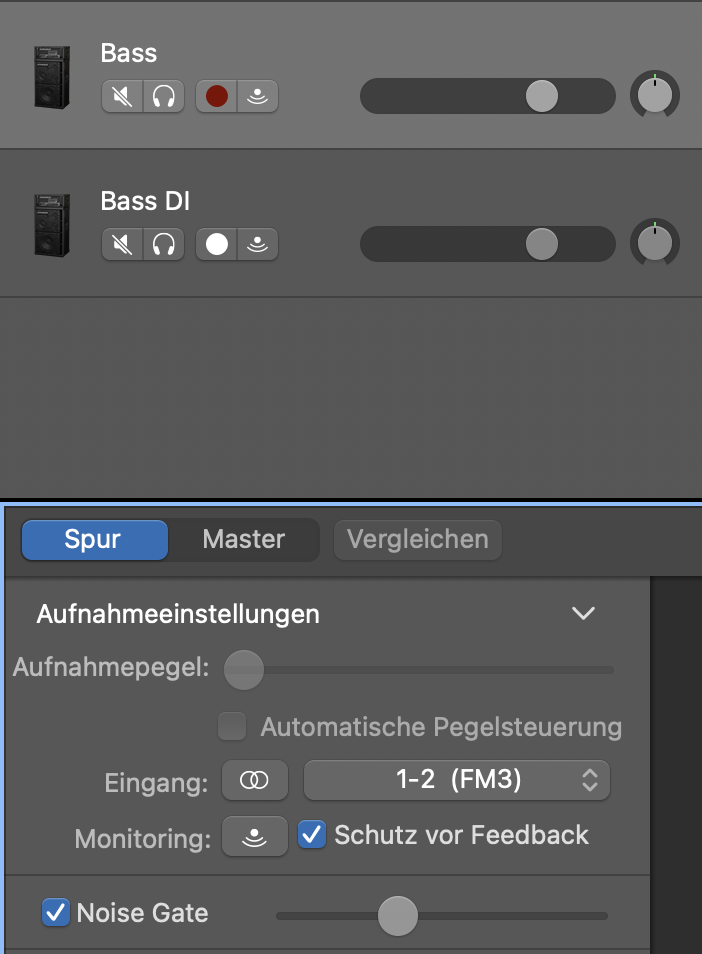Disable the Noise Gate checkbox
This screenshot has height=954, width=702.
pyautogui.click(x=56, y=912)
